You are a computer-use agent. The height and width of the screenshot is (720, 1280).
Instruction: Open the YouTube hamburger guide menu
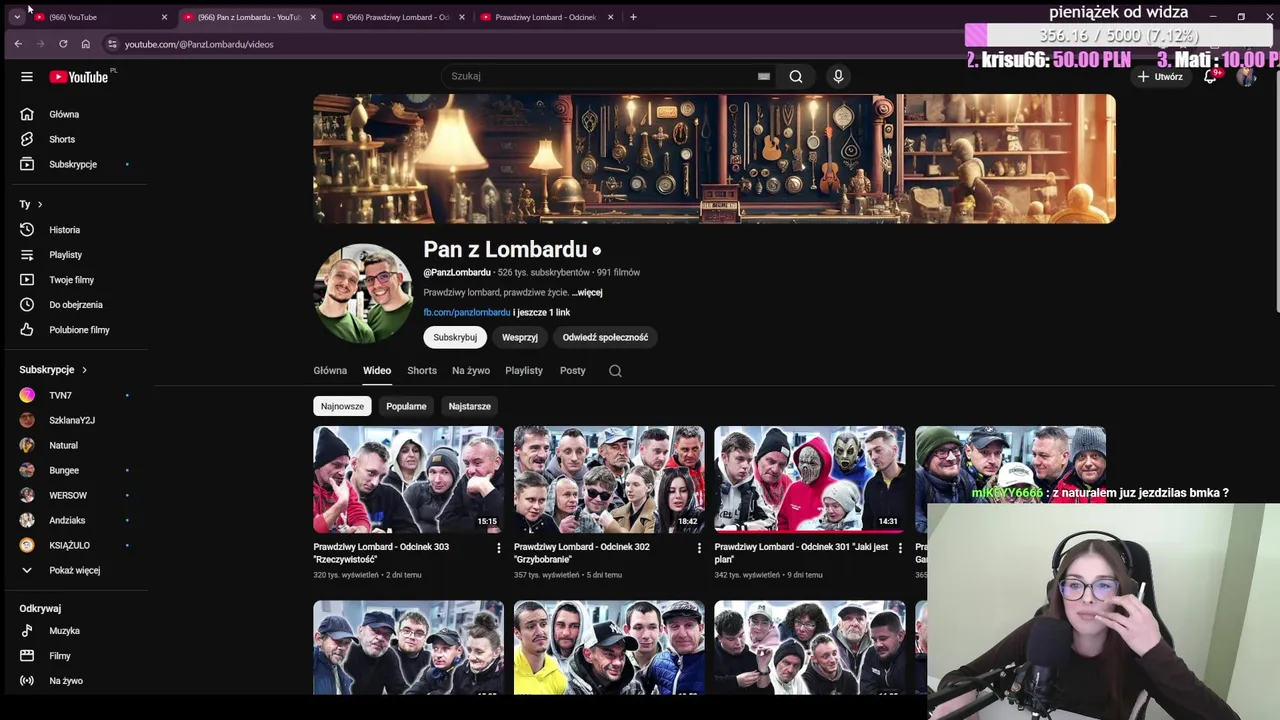27,77
